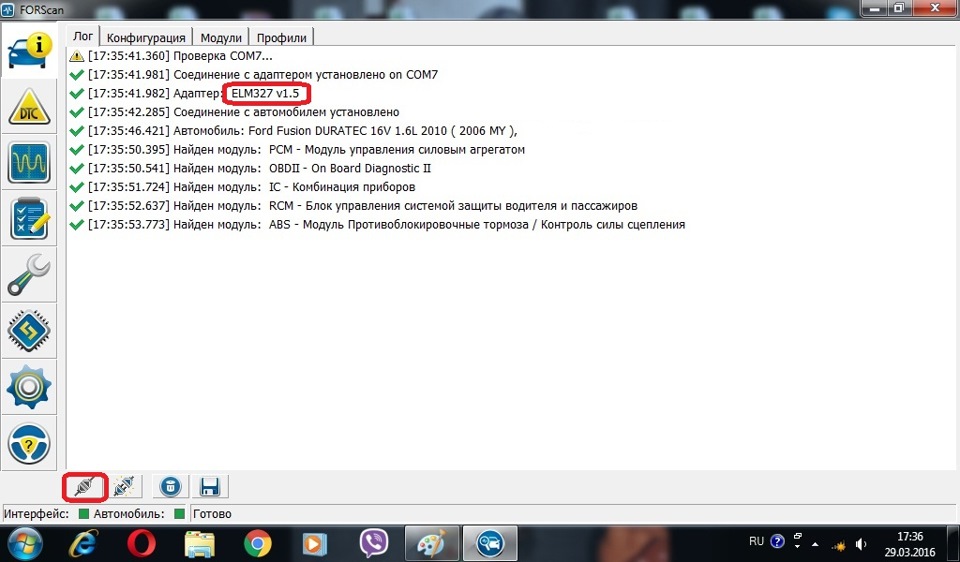Select the Ford Fusion DURATEC vehicle line
This screenshot has height=562, width=960.
click(x=293, y=131)
